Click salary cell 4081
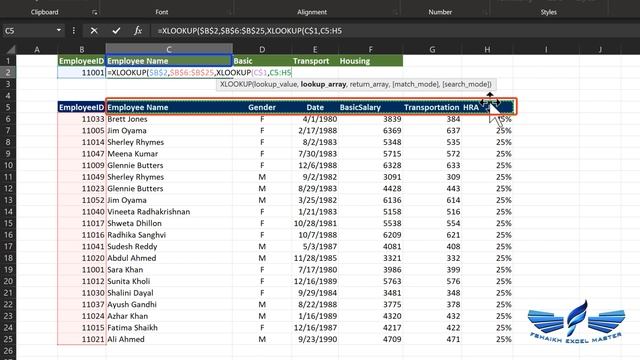 (x=370, y=247)
